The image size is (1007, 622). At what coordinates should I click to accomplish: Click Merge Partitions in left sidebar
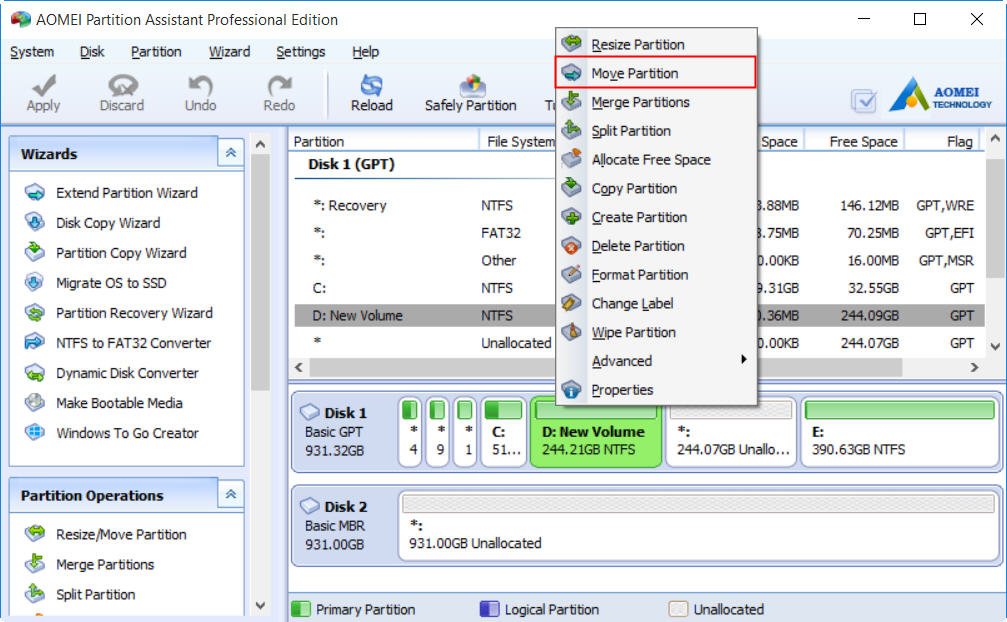(x=105, y=564)
